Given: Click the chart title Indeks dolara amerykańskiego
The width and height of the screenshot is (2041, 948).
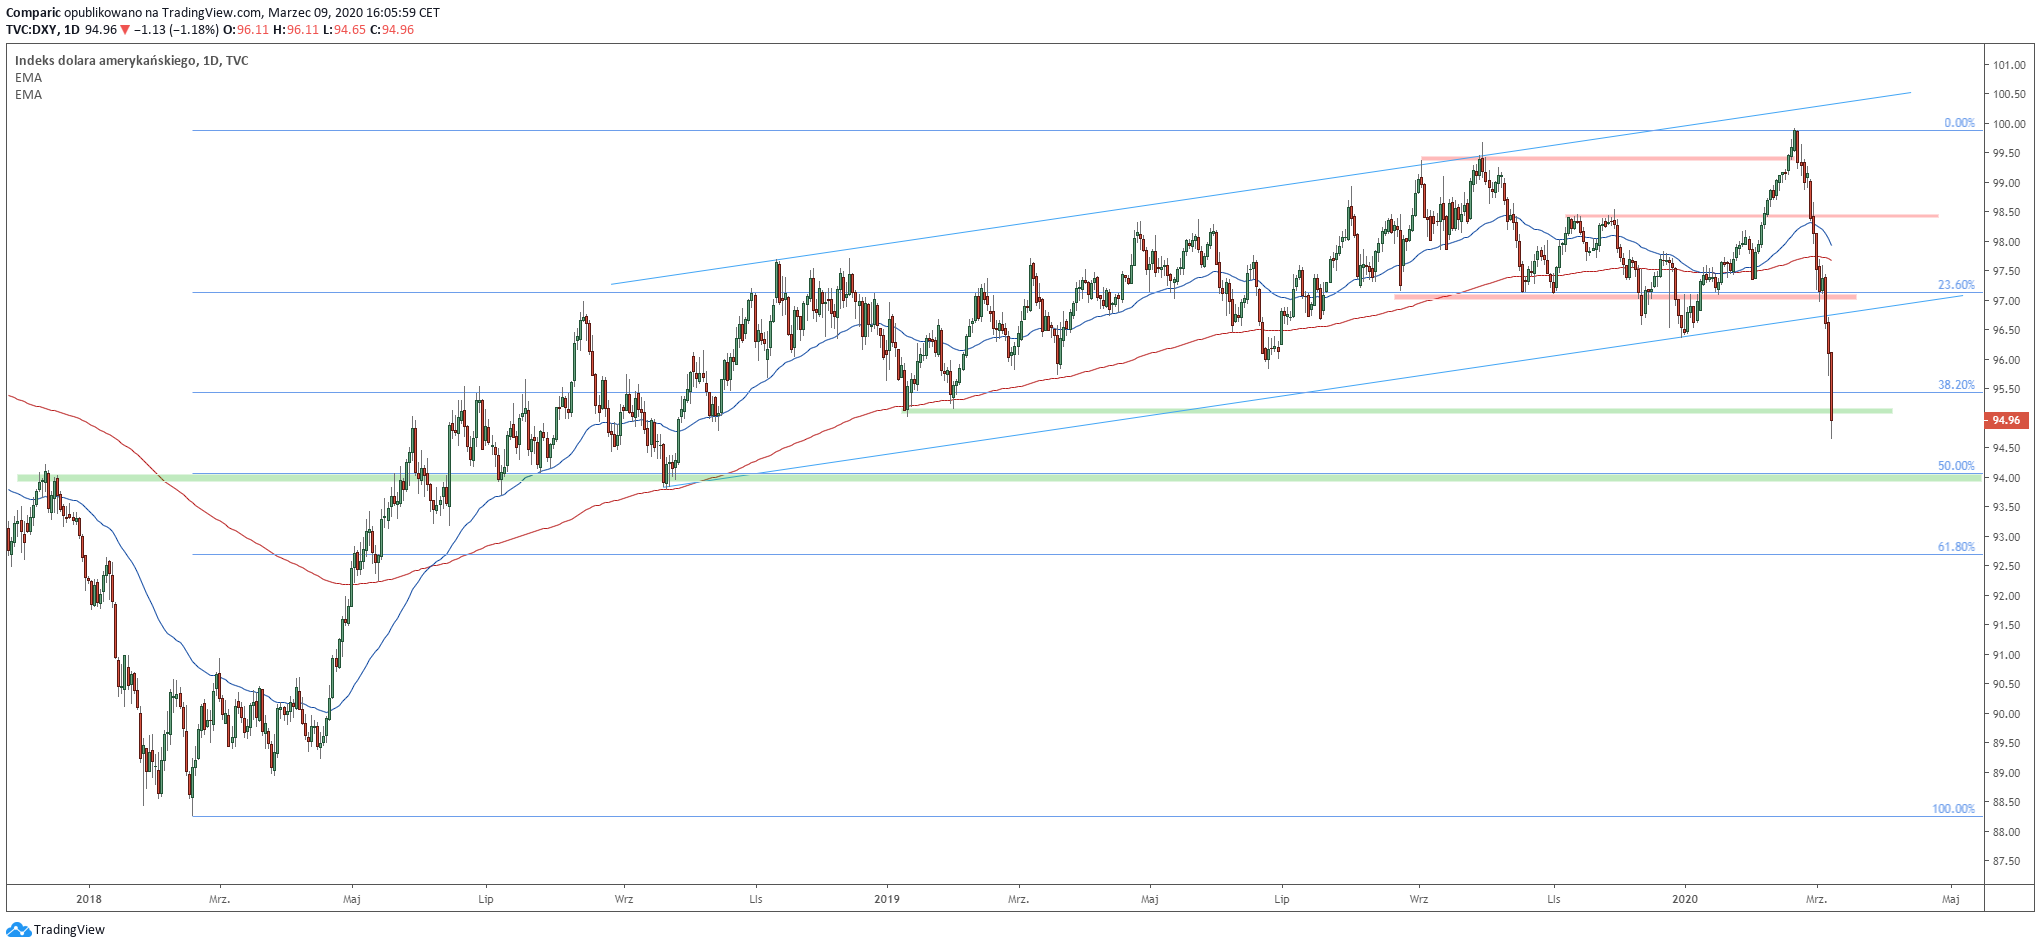Looking at the screenshot, I should tap(106, 61).
